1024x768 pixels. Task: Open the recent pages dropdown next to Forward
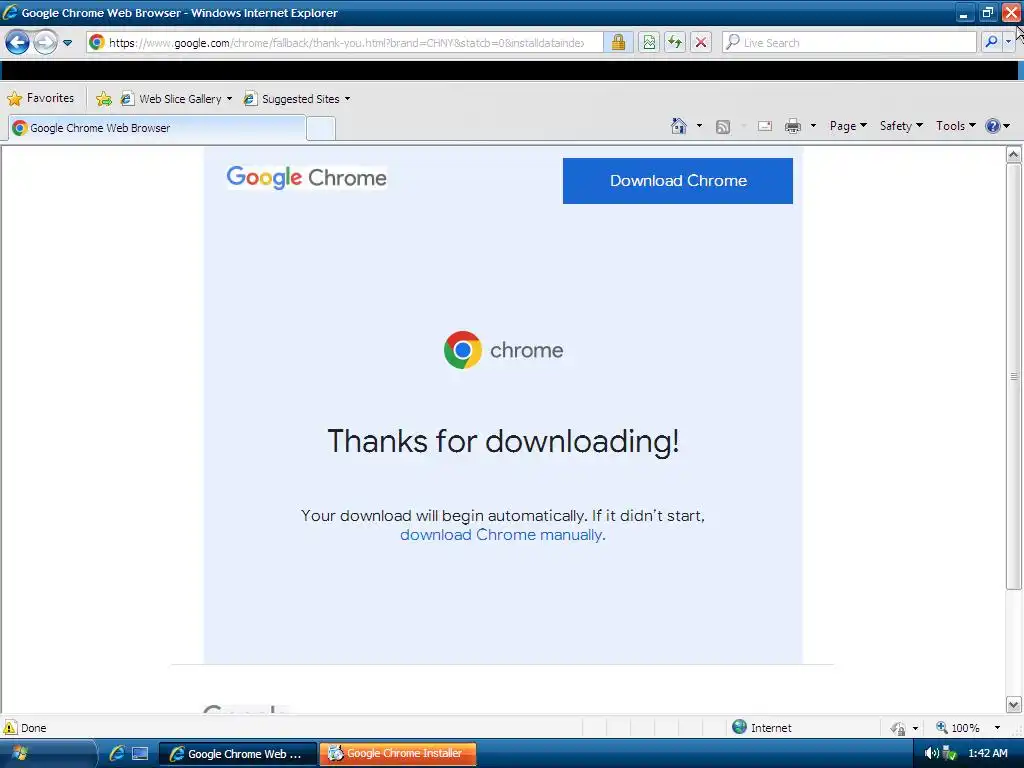coord(67,43)
